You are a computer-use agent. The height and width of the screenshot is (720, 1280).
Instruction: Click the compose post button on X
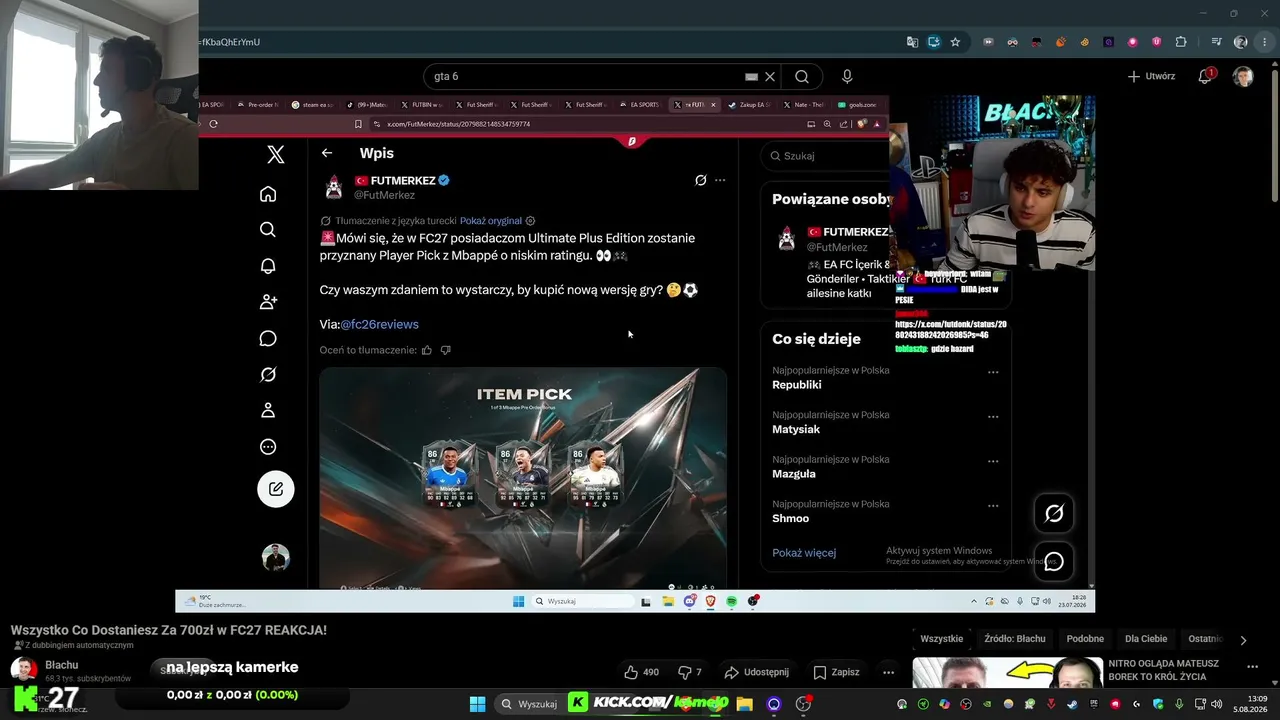point(276,489)
